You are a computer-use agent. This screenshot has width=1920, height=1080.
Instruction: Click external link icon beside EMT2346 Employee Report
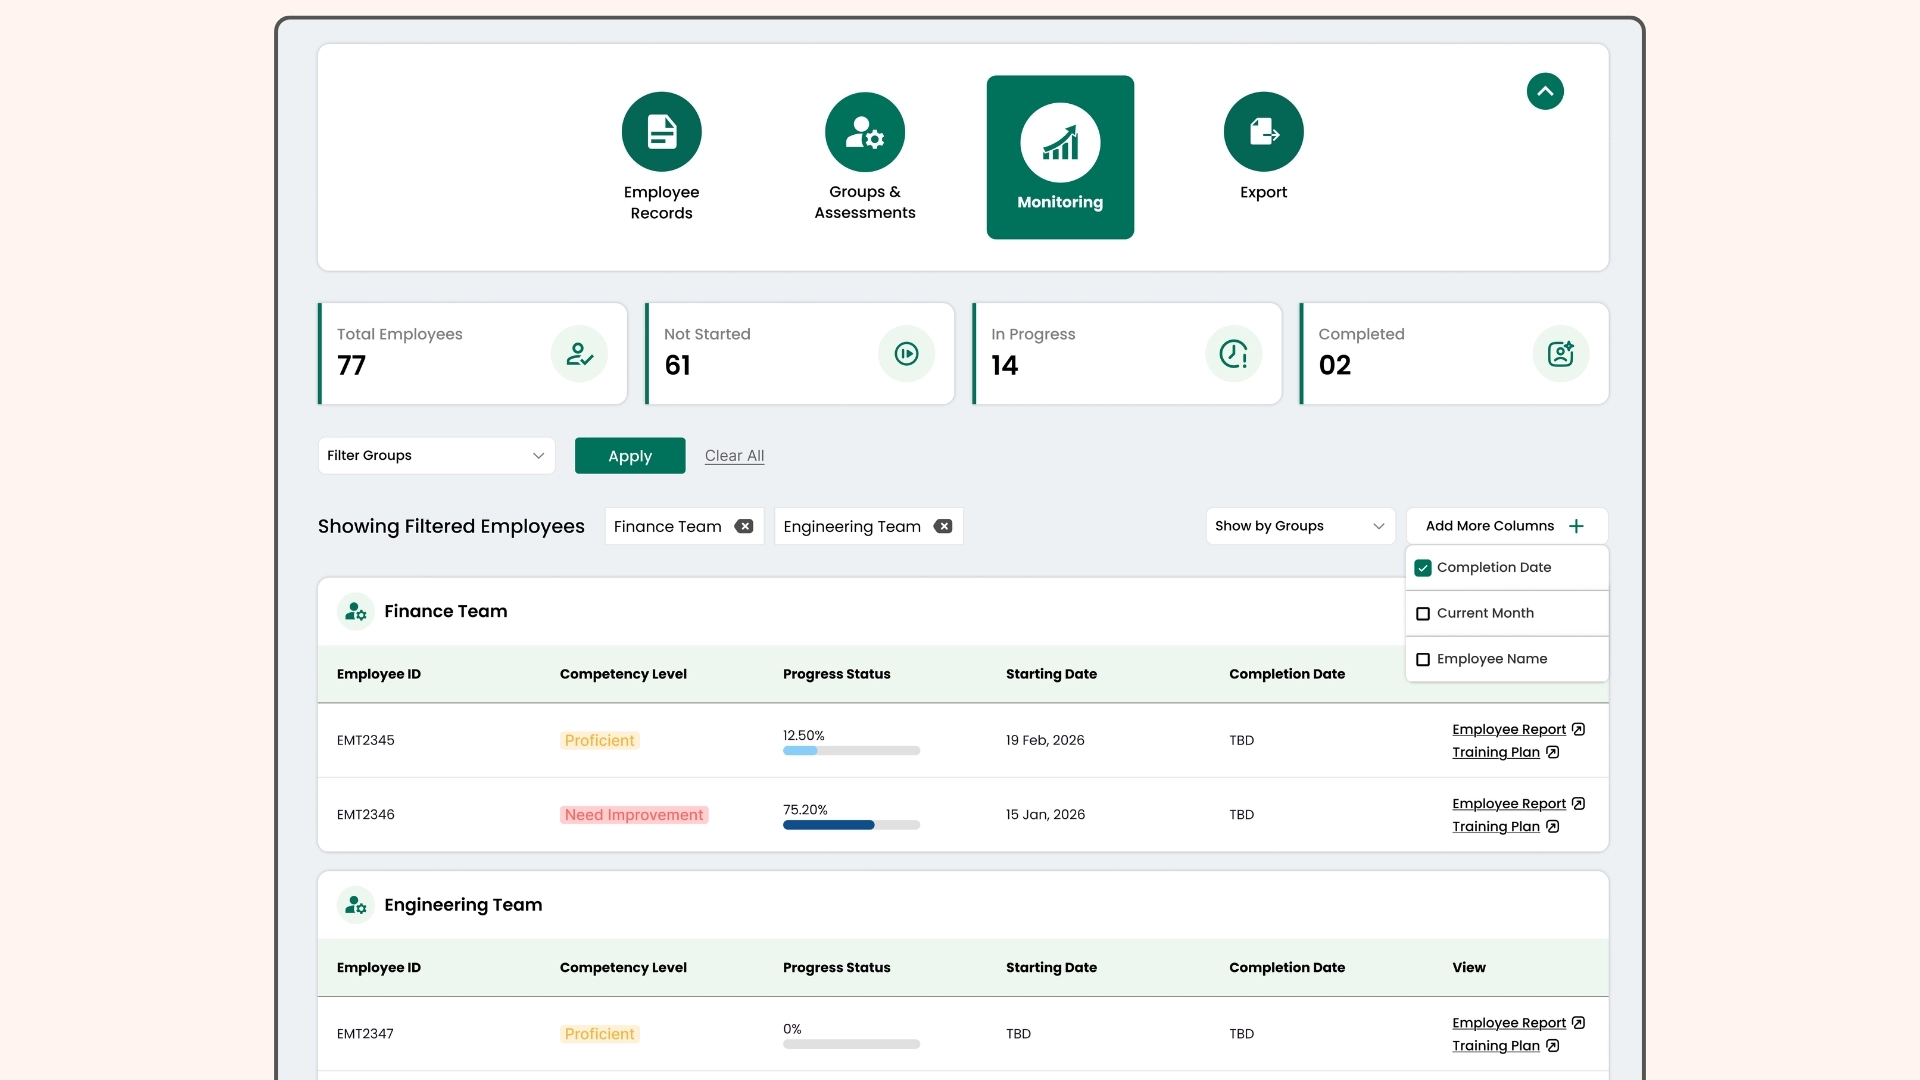pos(1578,803)
